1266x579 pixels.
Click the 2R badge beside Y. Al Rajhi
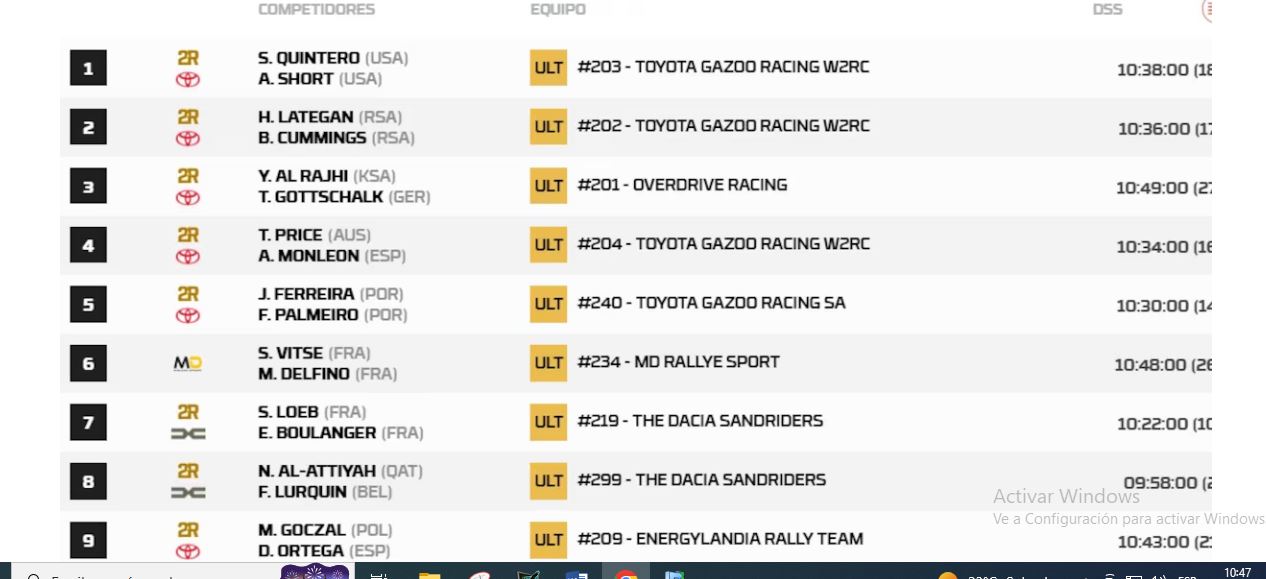point(188,176)
